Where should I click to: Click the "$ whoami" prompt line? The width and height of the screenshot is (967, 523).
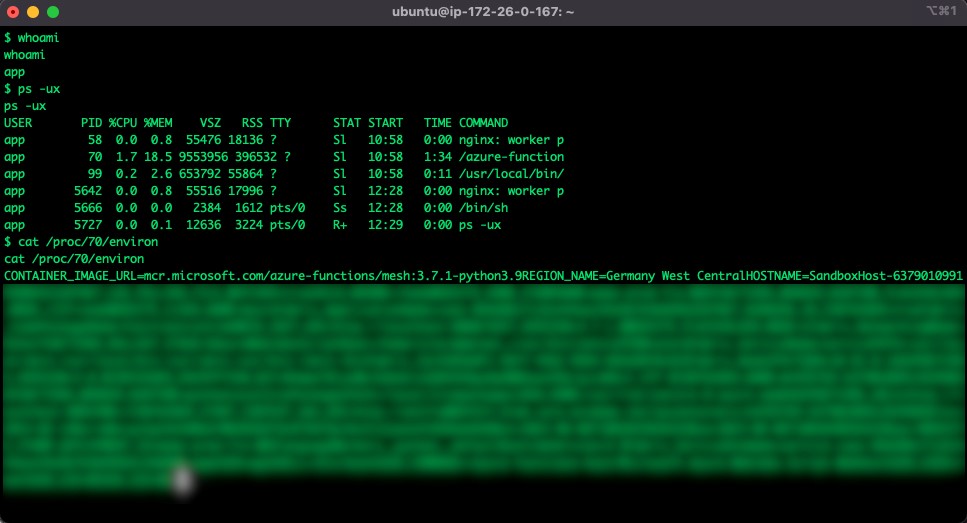click(31, 38)
